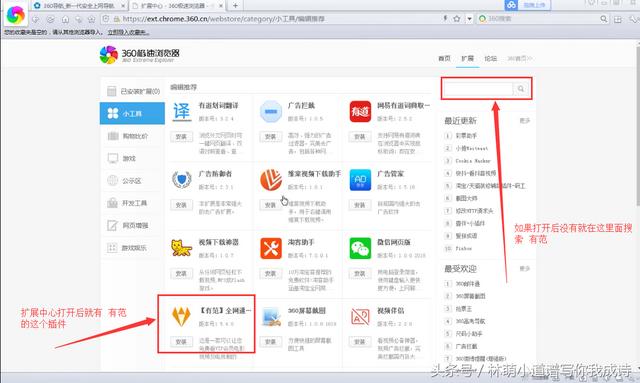
Task: Close the 360导航 tab
Action: (x=123, y=6)
